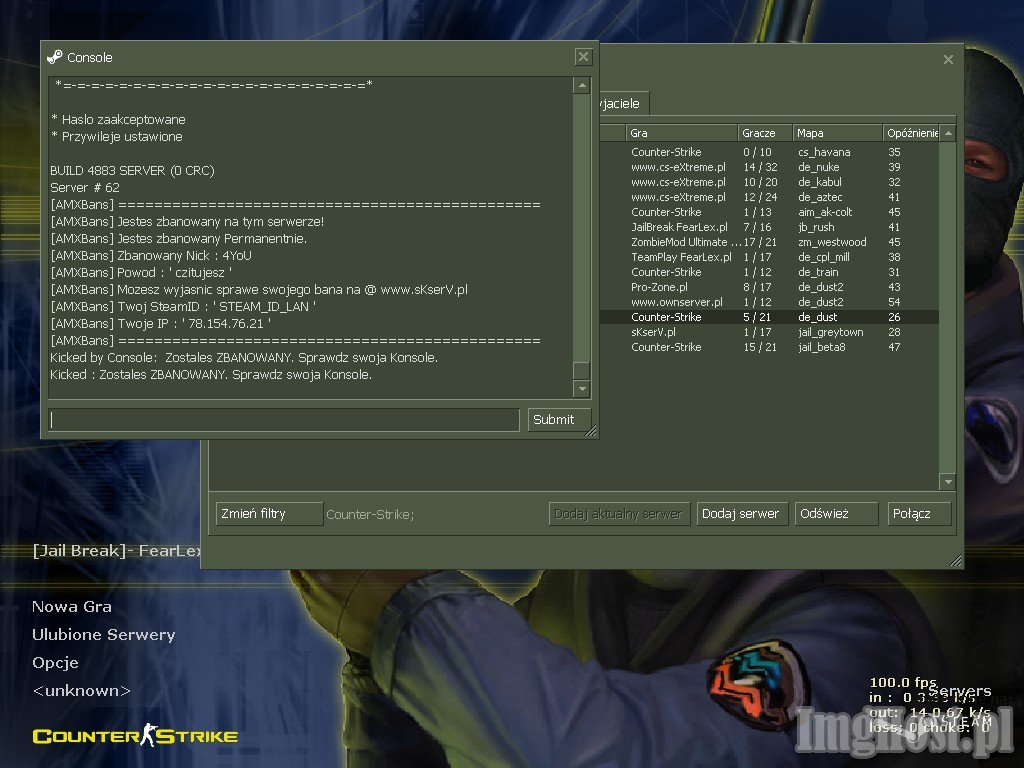Image resolution: width=1024 pixels, height=768 pixels.
Task: Click the Zbanowany Nick : 4YoU console line
Action: point(151,256)
